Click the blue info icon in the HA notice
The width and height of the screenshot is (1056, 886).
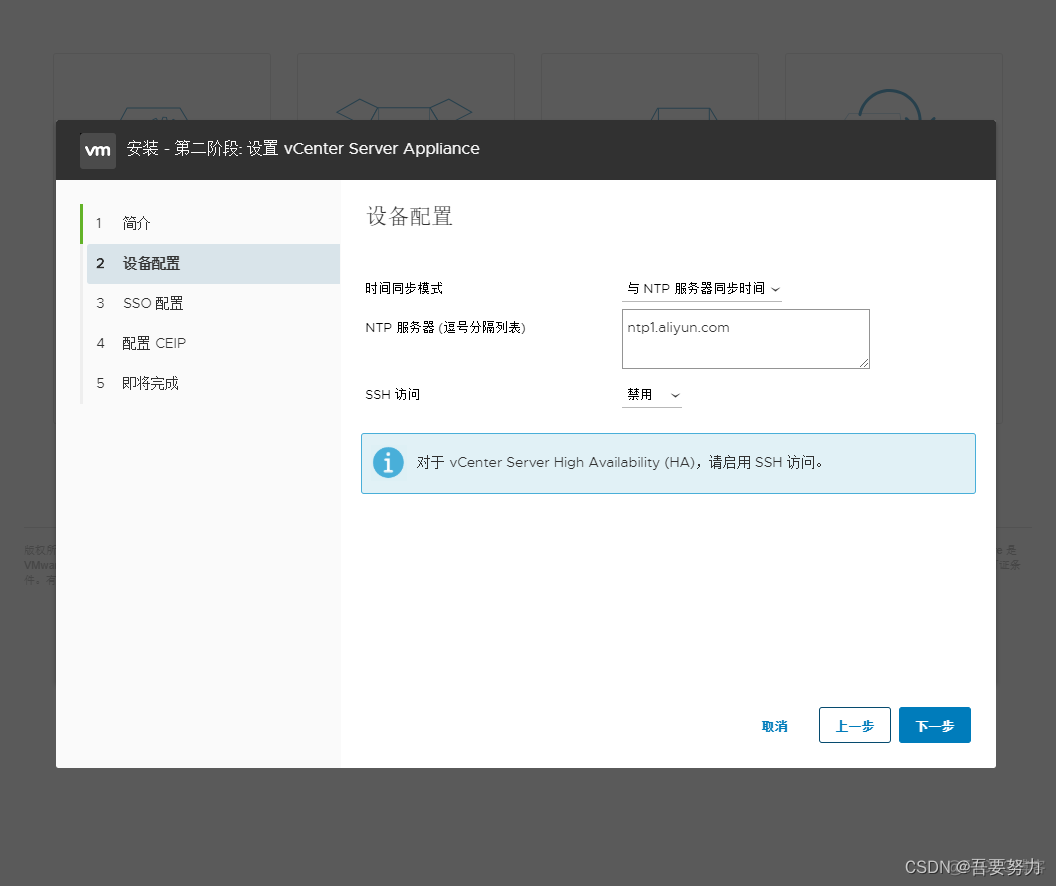[388, 463]
